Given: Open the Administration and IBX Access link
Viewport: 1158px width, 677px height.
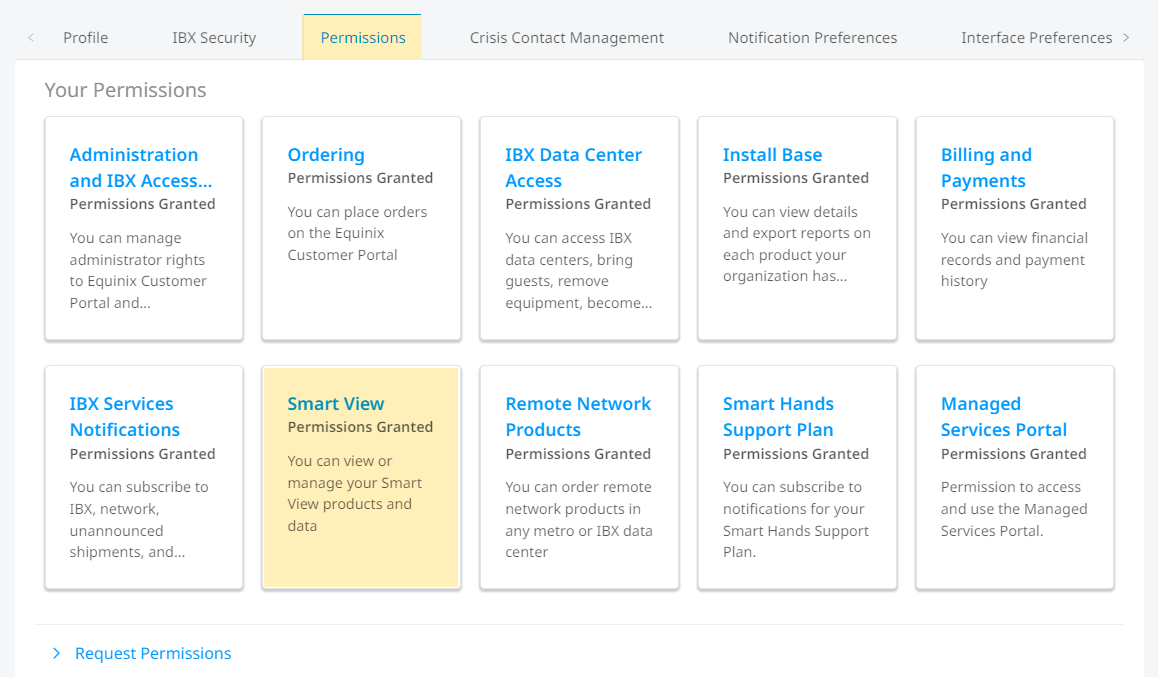Looking at the screenshot, I should point(140,168).
